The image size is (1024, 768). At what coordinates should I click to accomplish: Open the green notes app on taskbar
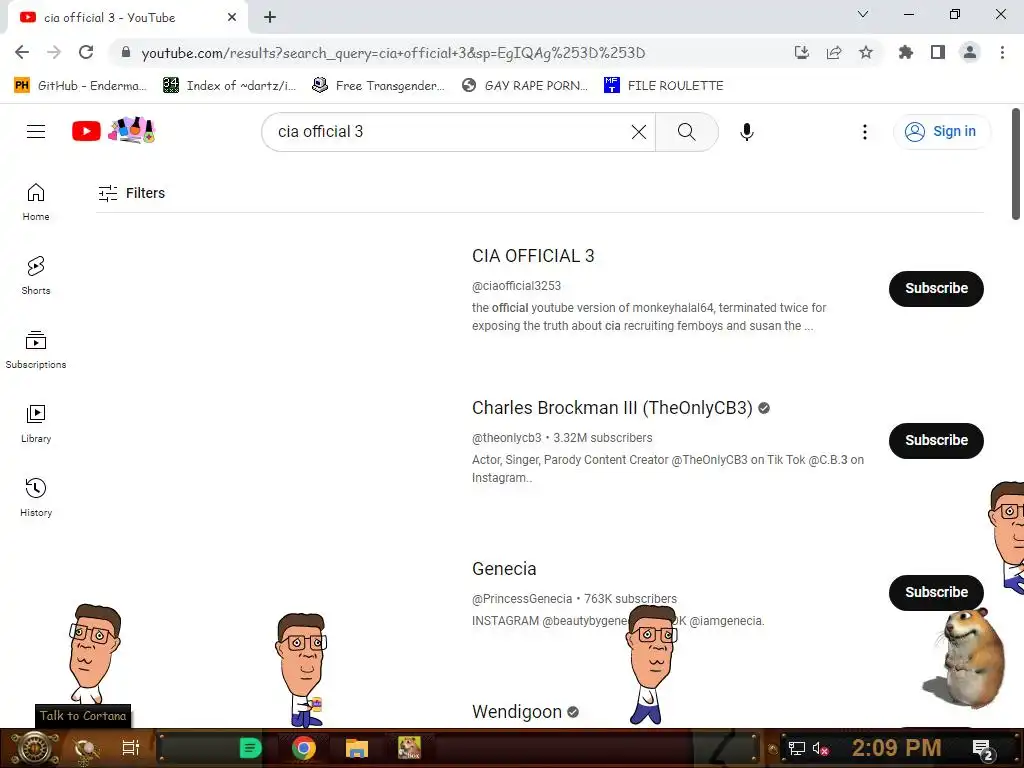pyautogui.click(x=250, y=748)
